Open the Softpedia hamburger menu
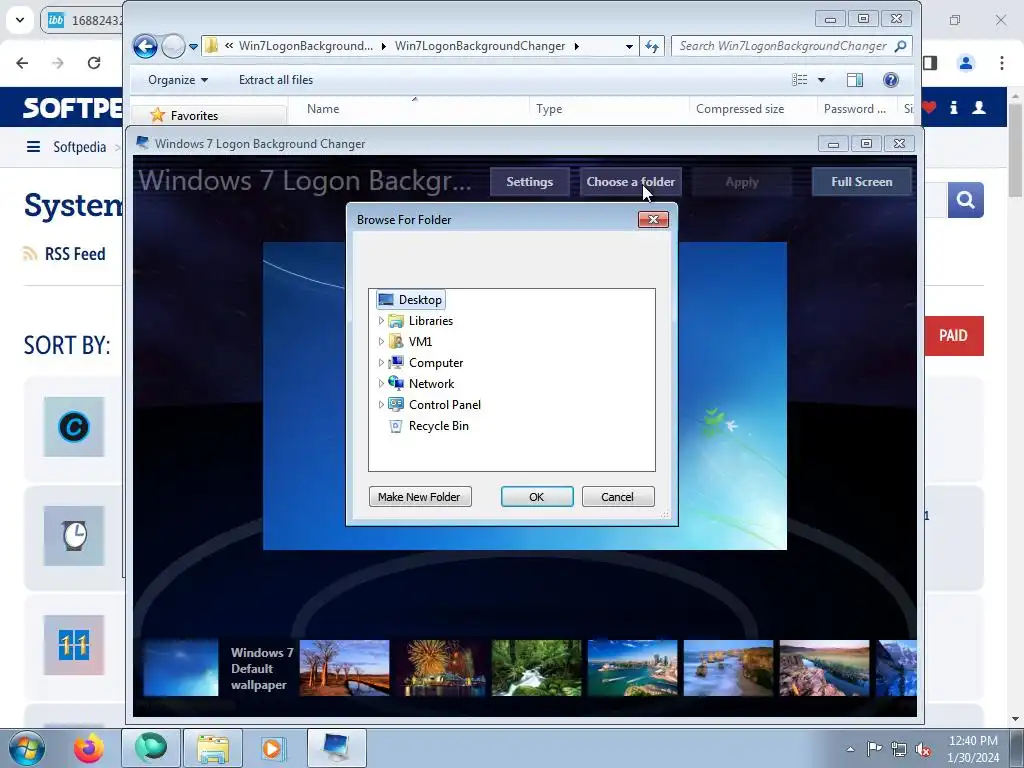This screenshot has height=768, width=1024. click(33, 147)
